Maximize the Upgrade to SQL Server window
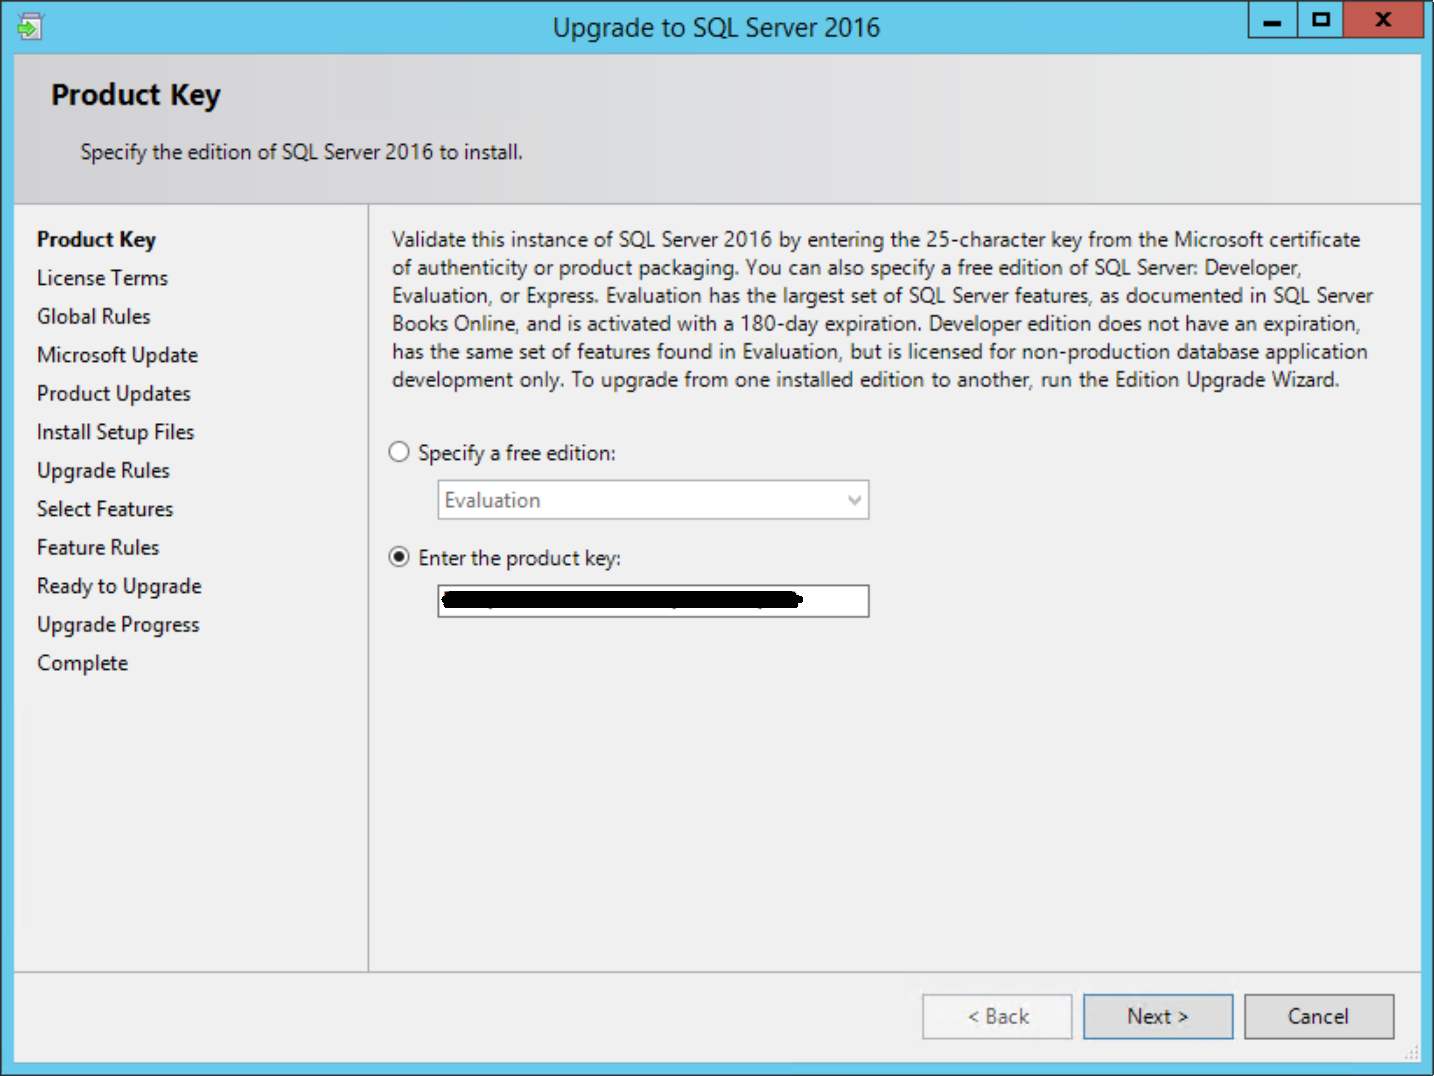This screenshot has height=1076, width=1434. pyautogui.click(x=1321, y=20)
